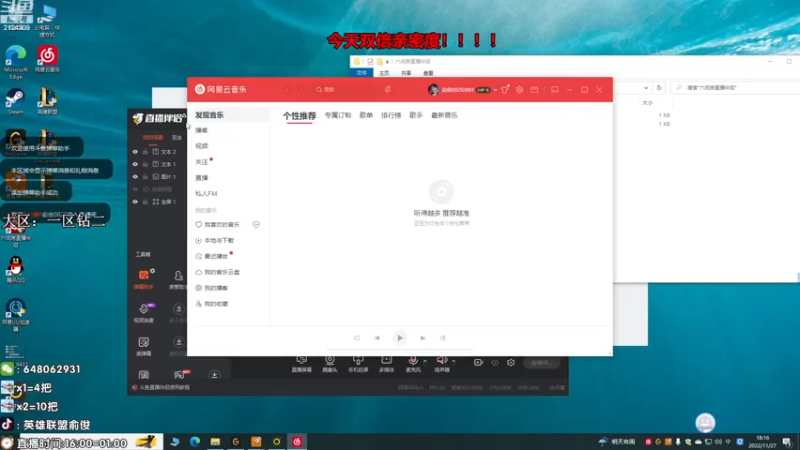Toggle the lock on 文本 2 layer

[145, 152]
